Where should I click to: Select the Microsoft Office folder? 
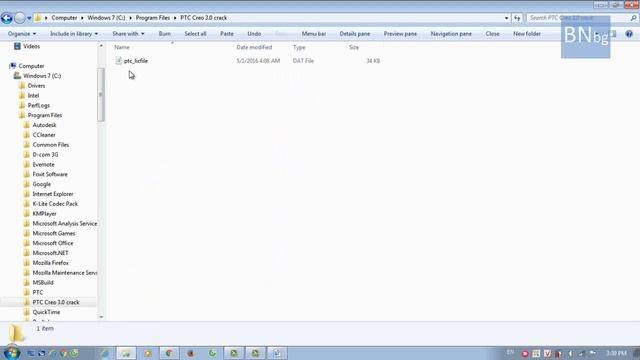coord(53,243)
